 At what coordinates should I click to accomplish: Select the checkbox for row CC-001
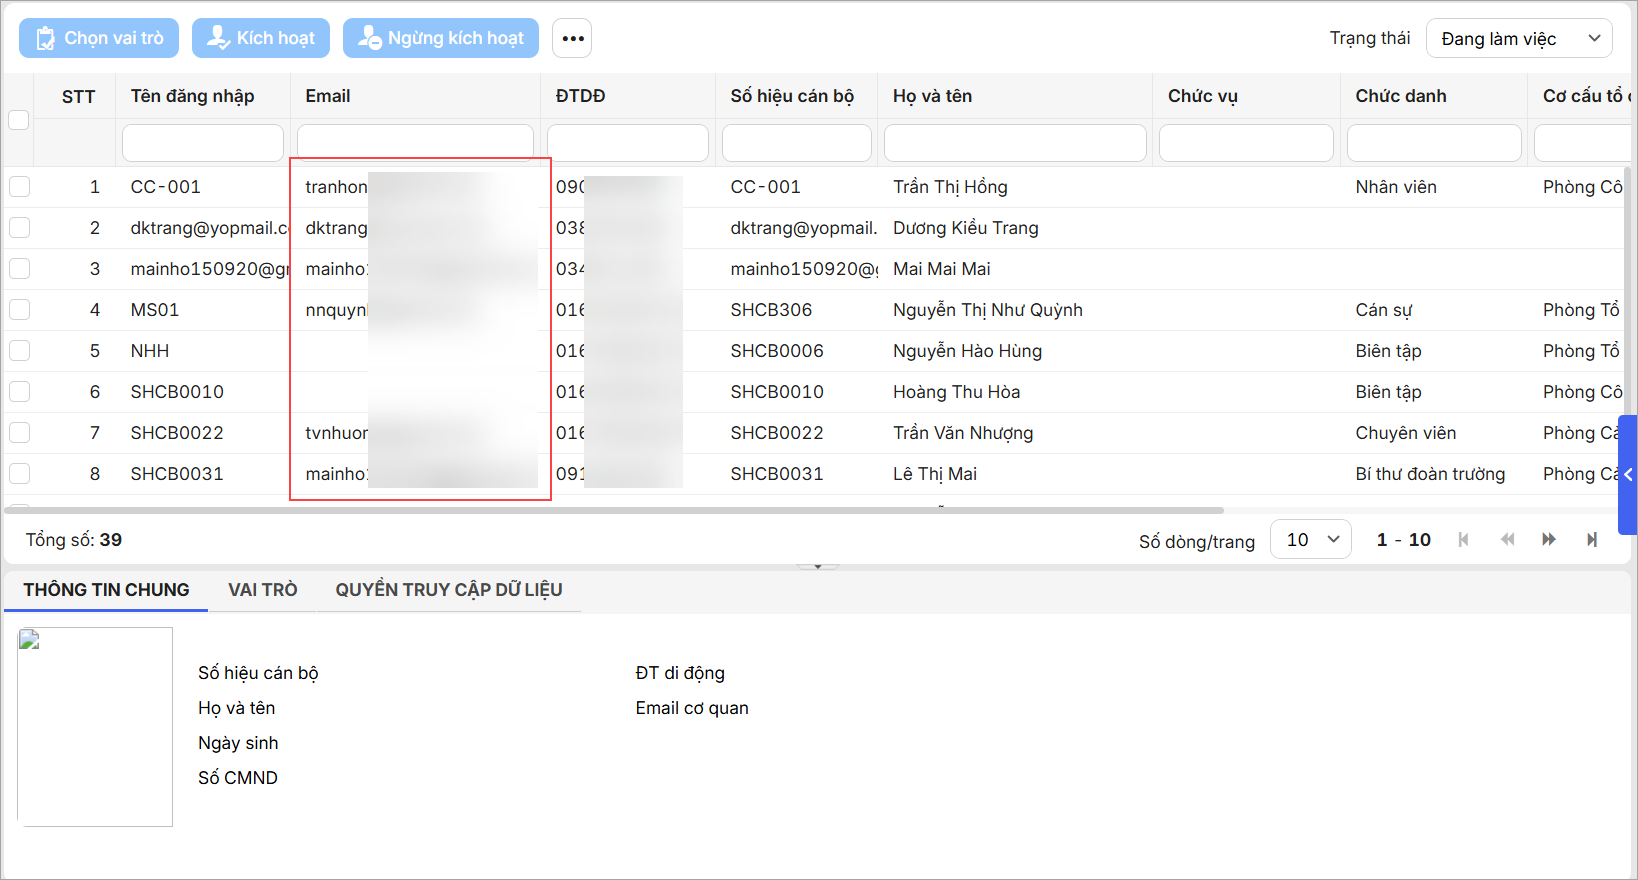pos(20,187)
